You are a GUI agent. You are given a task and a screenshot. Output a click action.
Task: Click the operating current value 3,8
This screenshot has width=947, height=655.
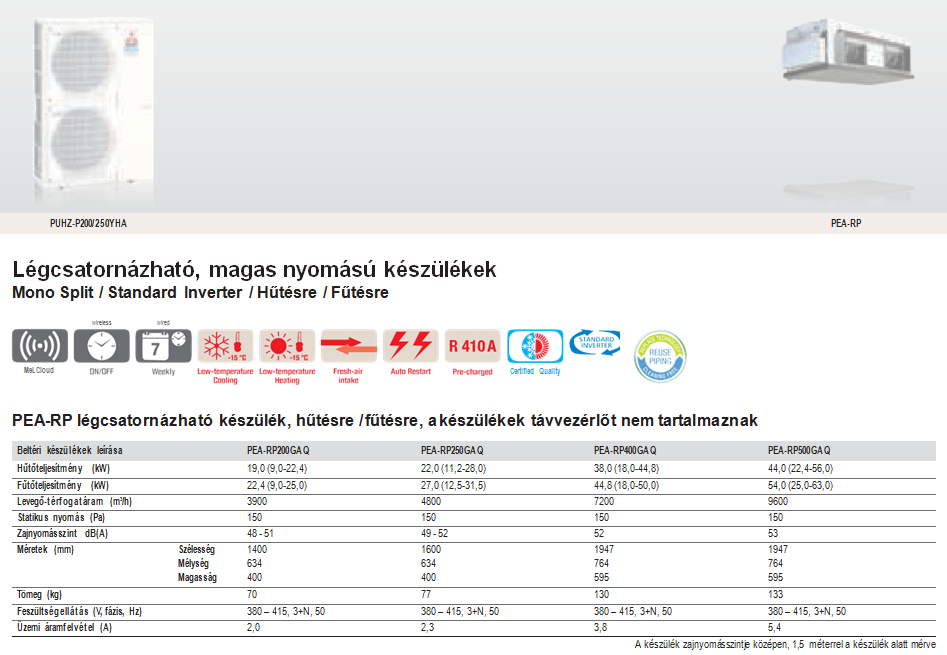[x=600, y=628]
